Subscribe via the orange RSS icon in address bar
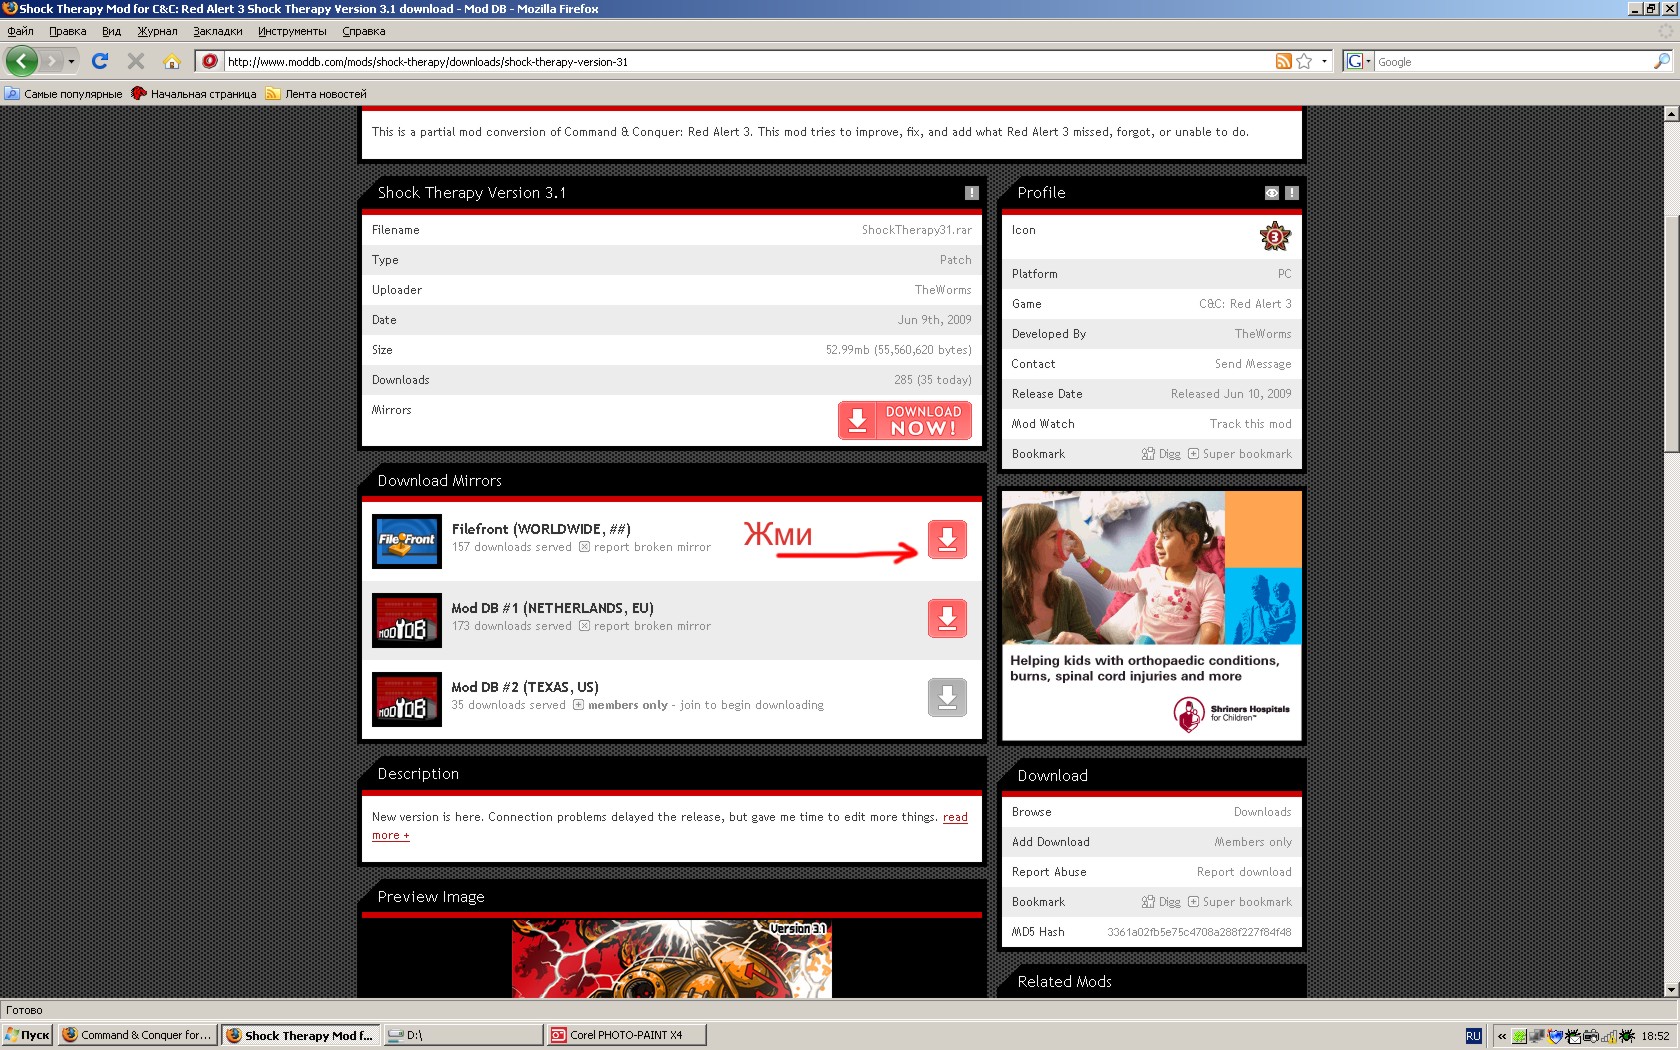The width and height of the screenshot is (1680, 1050). tap(1283, 61)
